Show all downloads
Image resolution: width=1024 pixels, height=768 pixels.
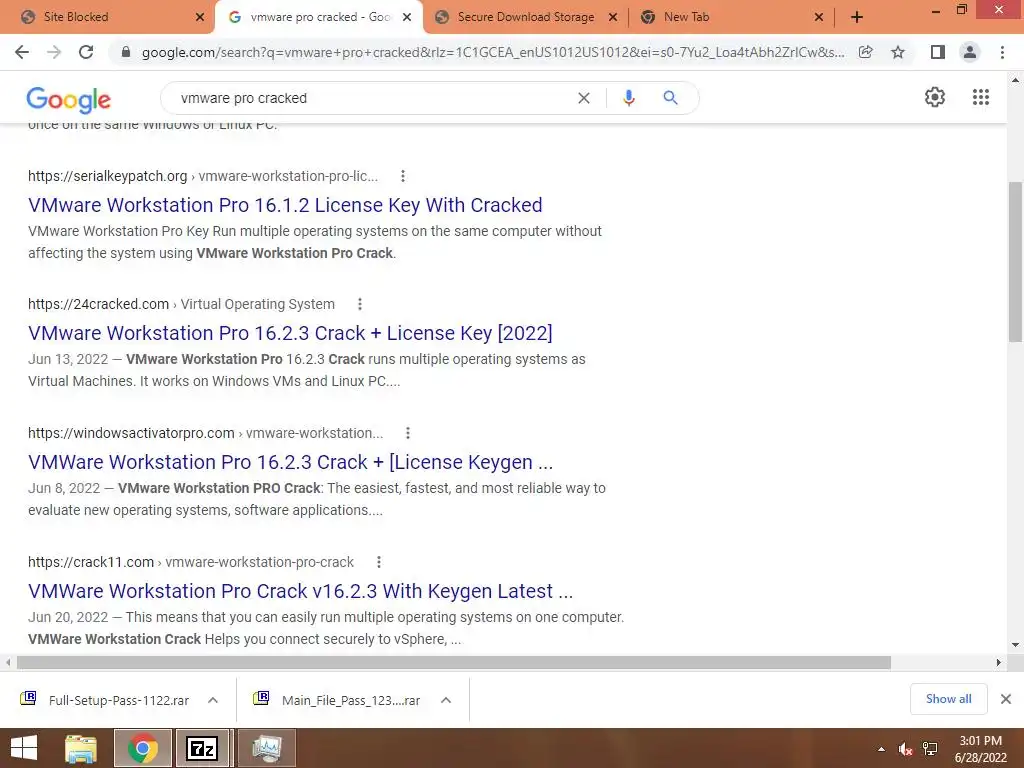(x=948, y=699)
